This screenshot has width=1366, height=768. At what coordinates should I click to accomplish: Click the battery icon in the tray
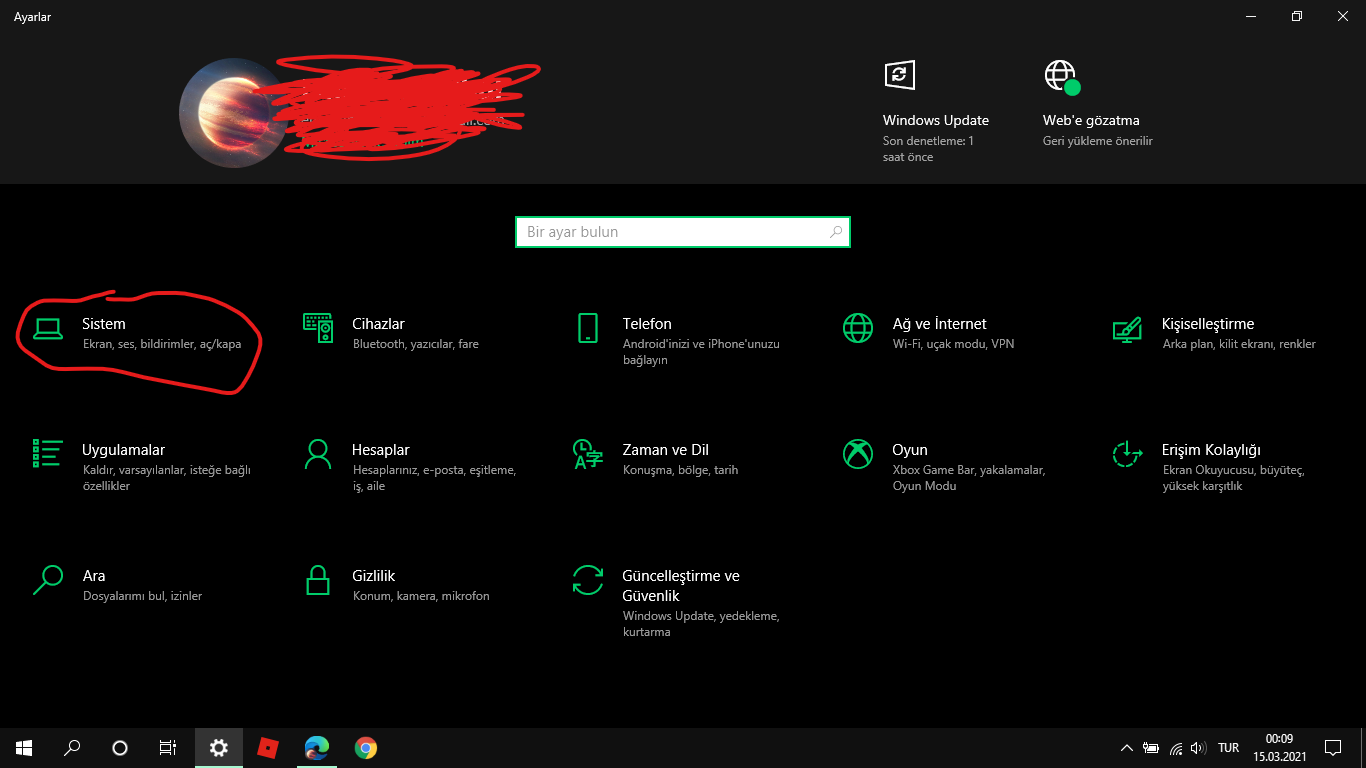tap(1151, 748)
